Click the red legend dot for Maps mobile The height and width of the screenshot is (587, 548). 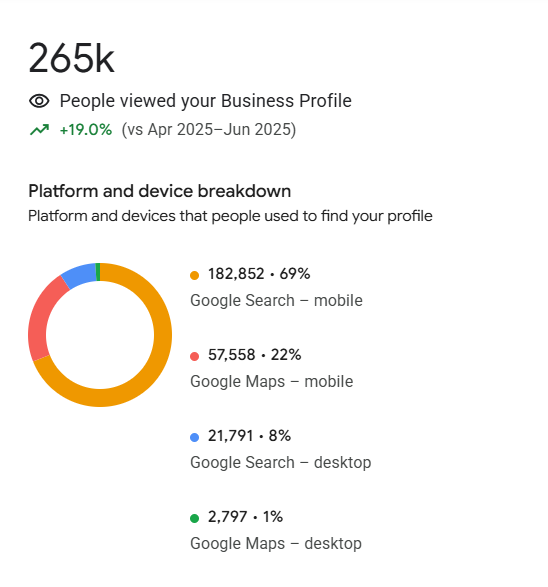(x=194, y=356)
